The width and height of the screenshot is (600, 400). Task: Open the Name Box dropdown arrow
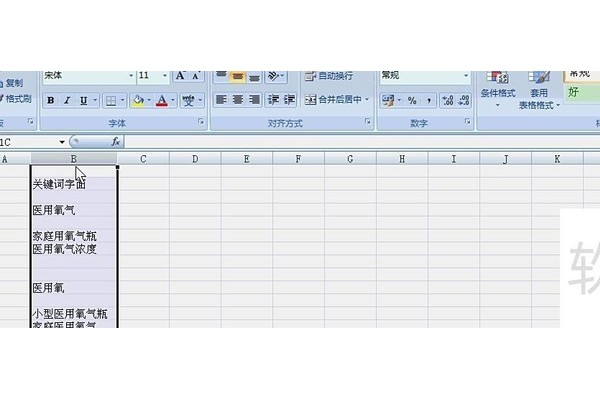62,142
